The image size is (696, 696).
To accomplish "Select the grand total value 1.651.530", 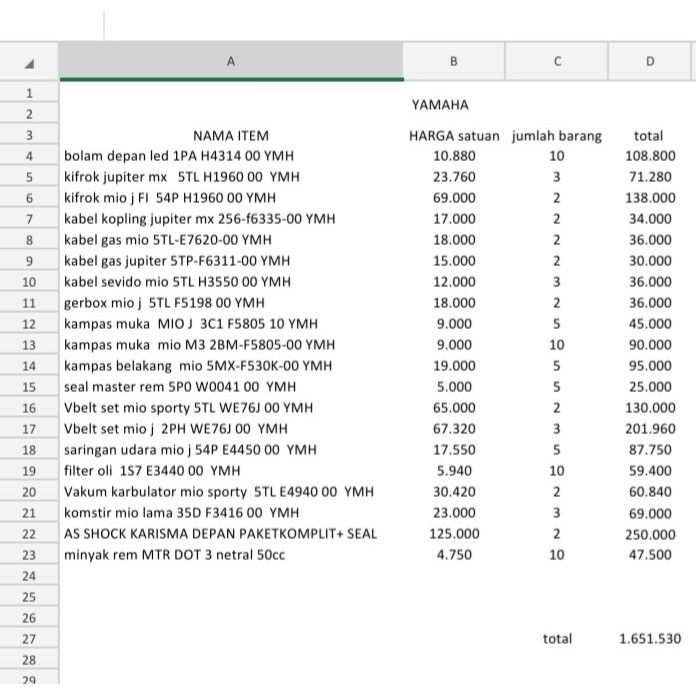I will tap(650, 639).
